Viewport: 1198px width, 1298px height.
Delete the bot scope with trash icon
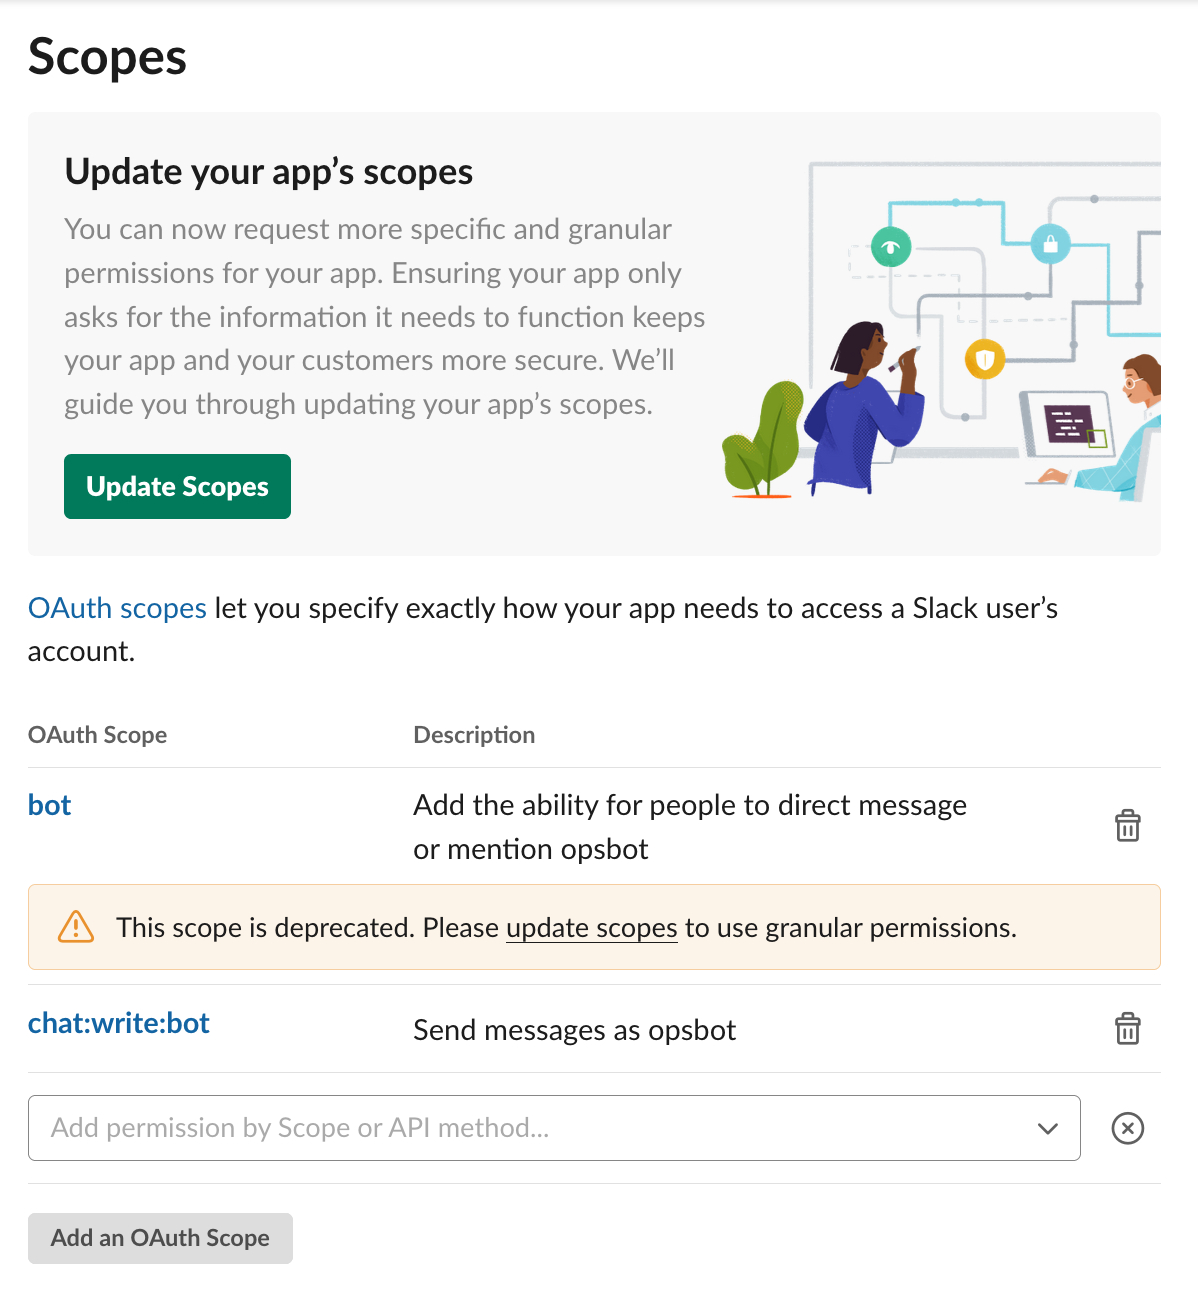(1127, 826)
